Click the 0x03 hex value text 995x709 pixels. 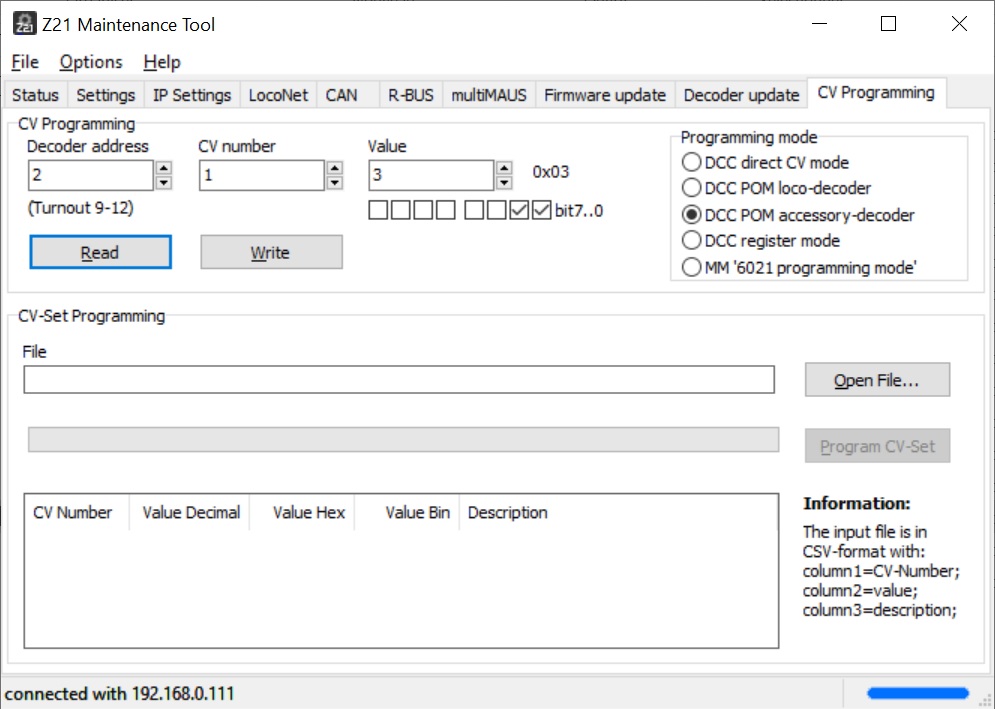tap(551, 172)
